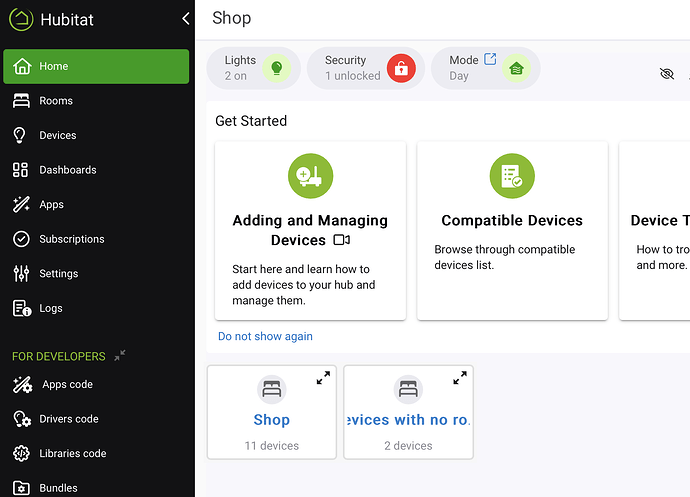The width and height of the screenshot is (690, 497).
Task: Open the partially visible Device T… card
Action: pyautogui.click(x=655, y=231)
